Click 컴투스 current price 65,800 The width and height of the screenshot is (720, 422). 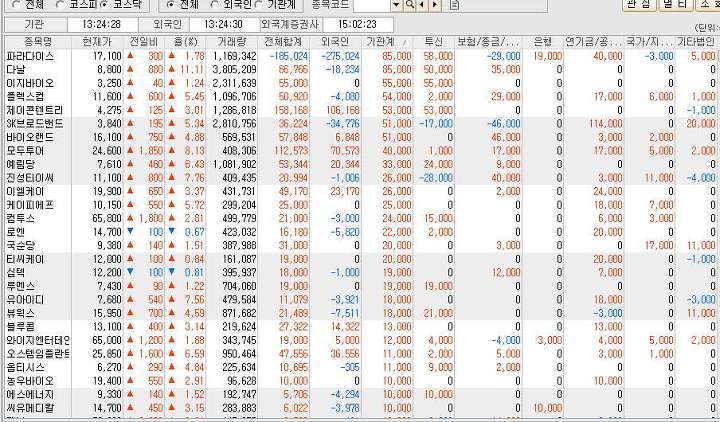click(x=107, y=219)
